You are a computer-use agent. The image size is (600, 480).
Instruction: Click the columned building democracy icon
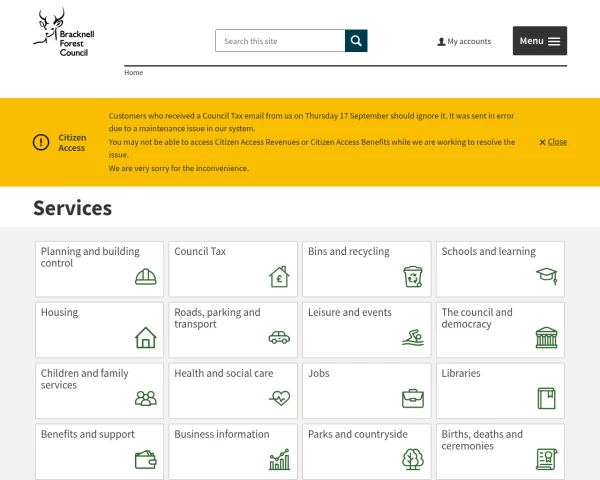[546, 337]
